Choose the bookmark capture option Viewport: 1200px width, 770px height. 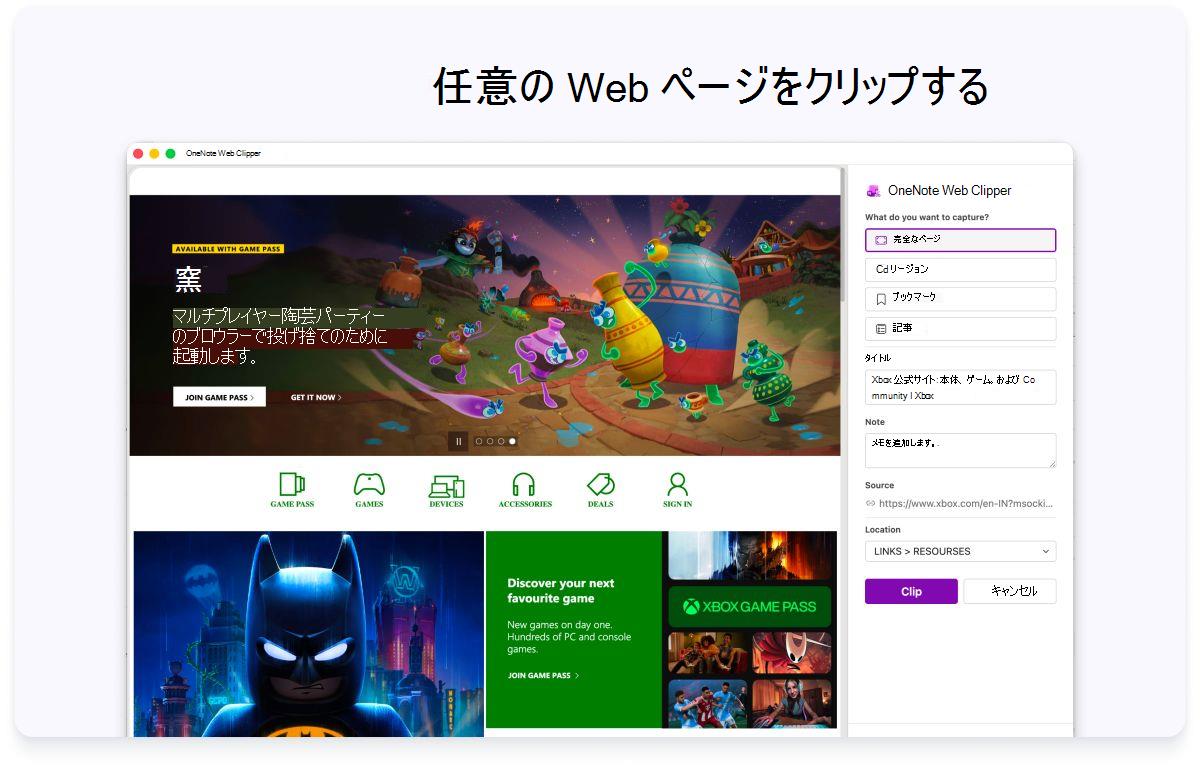coord(960,299)
